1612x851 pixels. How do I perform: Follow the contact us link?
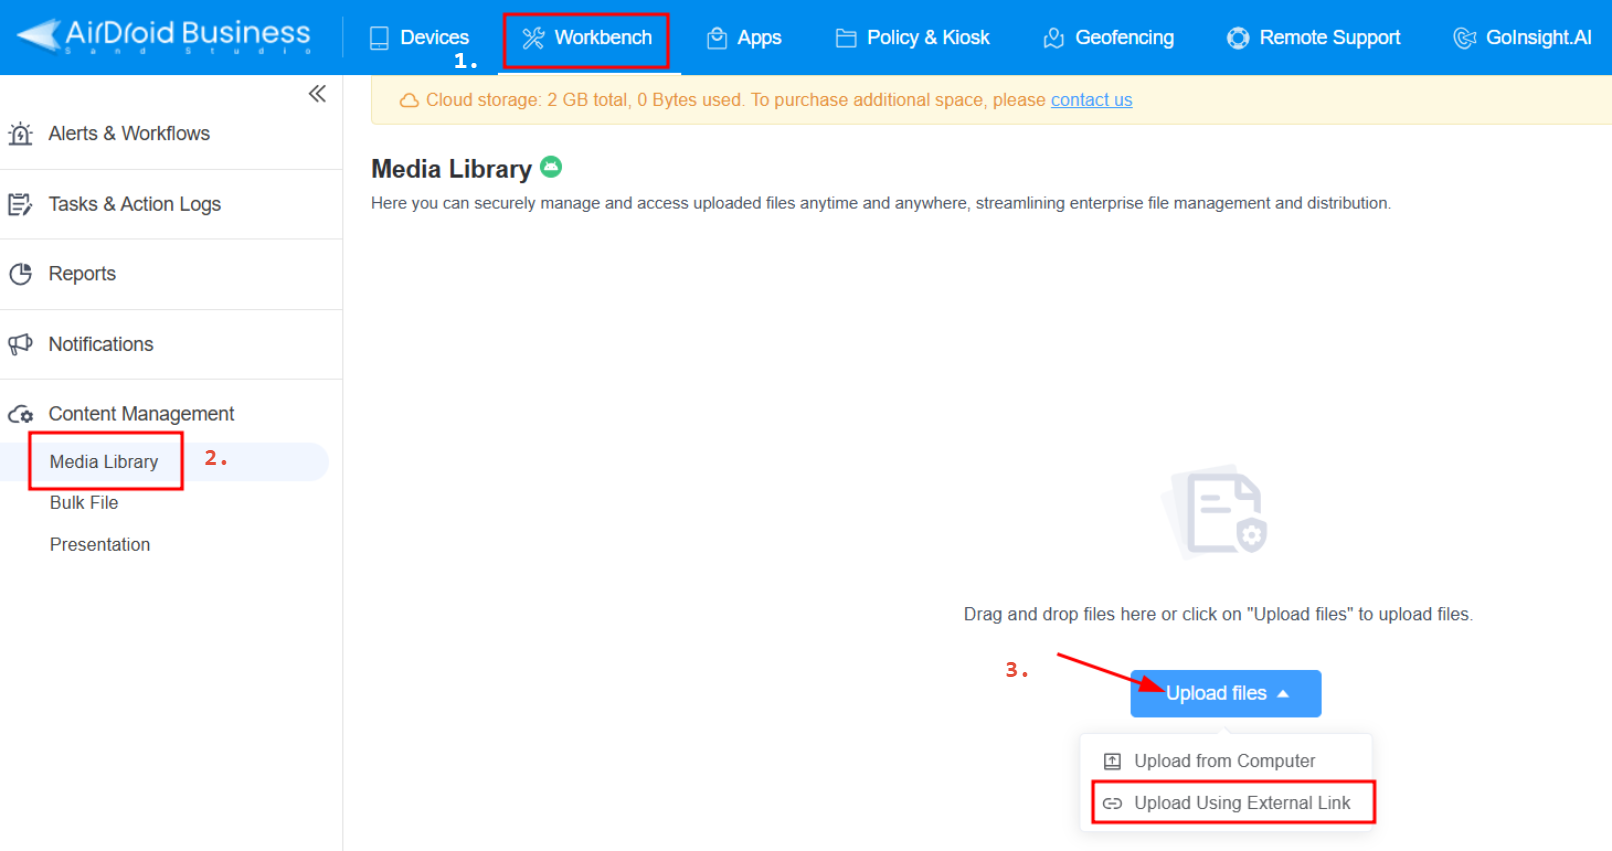click(x=1091, y=100)
